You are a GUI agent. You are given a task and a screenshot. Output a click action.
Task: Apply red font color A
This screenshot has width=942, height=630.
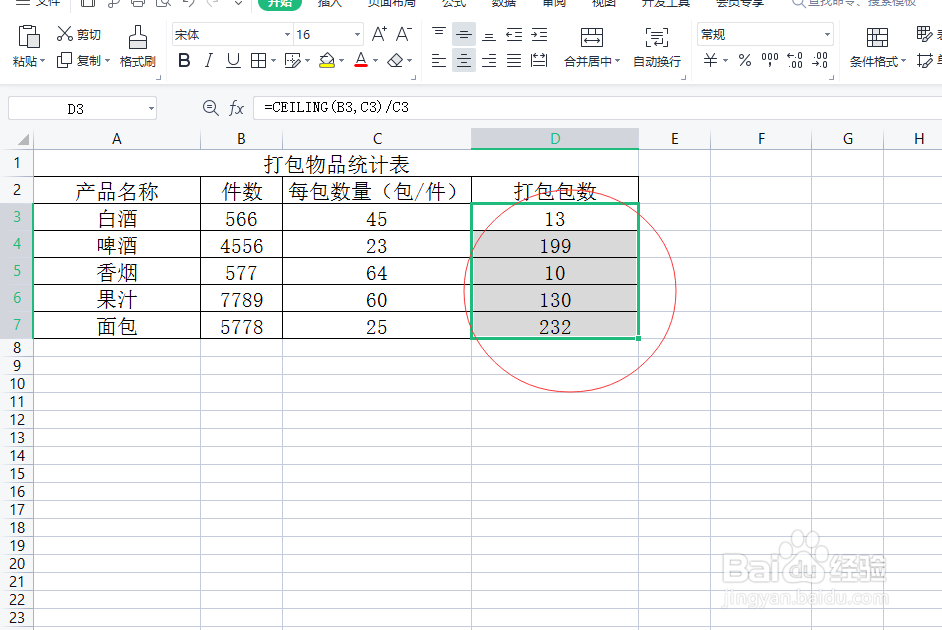[360, 61]
